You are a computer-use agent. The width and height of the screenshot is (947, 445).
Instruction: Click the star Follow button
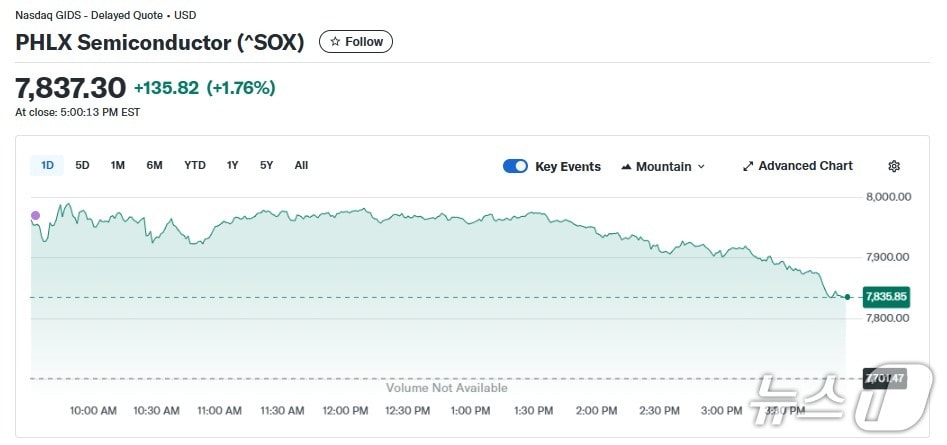[356, 42]
